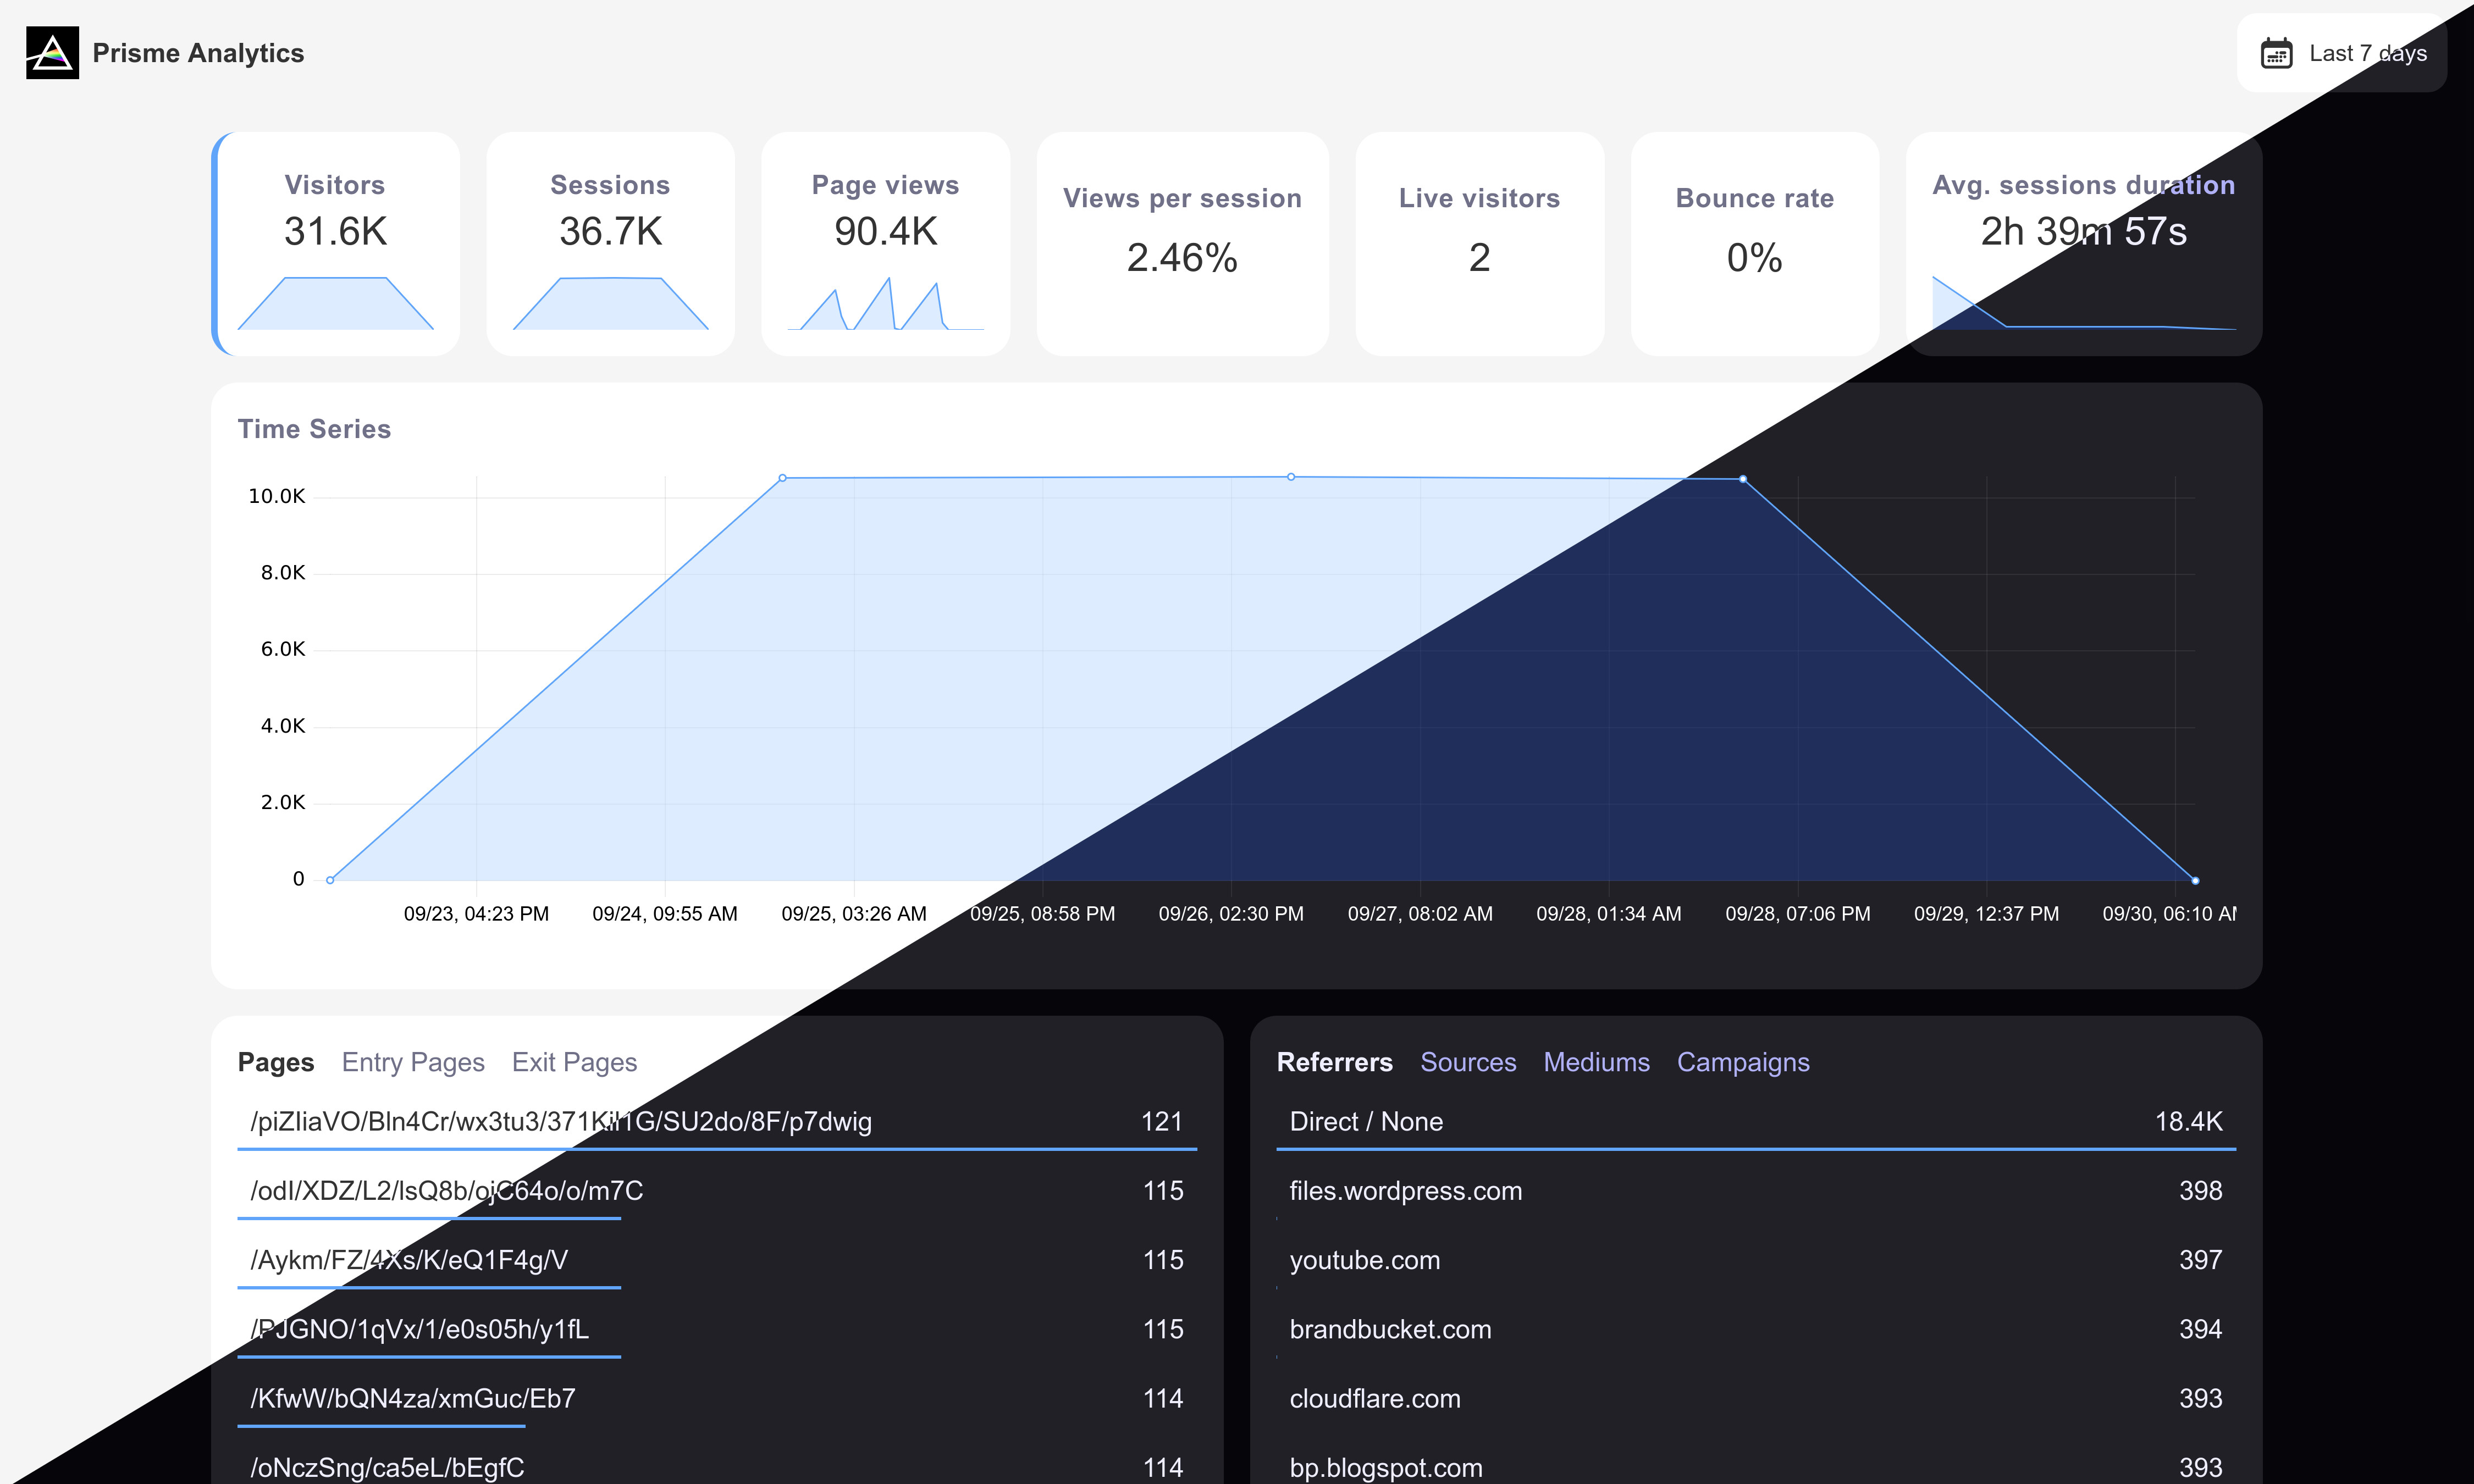Switch to the Exit Pages tab
Viewport: 2474px width, 1484px height.
(x=574, y=1062)
